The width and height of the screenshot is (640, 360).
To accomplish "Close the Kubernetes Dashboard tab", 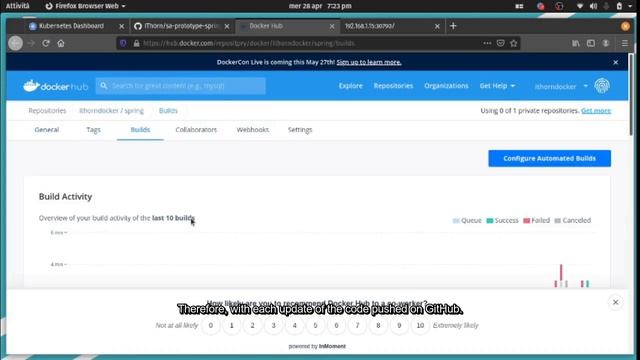I will click(121, 26).
